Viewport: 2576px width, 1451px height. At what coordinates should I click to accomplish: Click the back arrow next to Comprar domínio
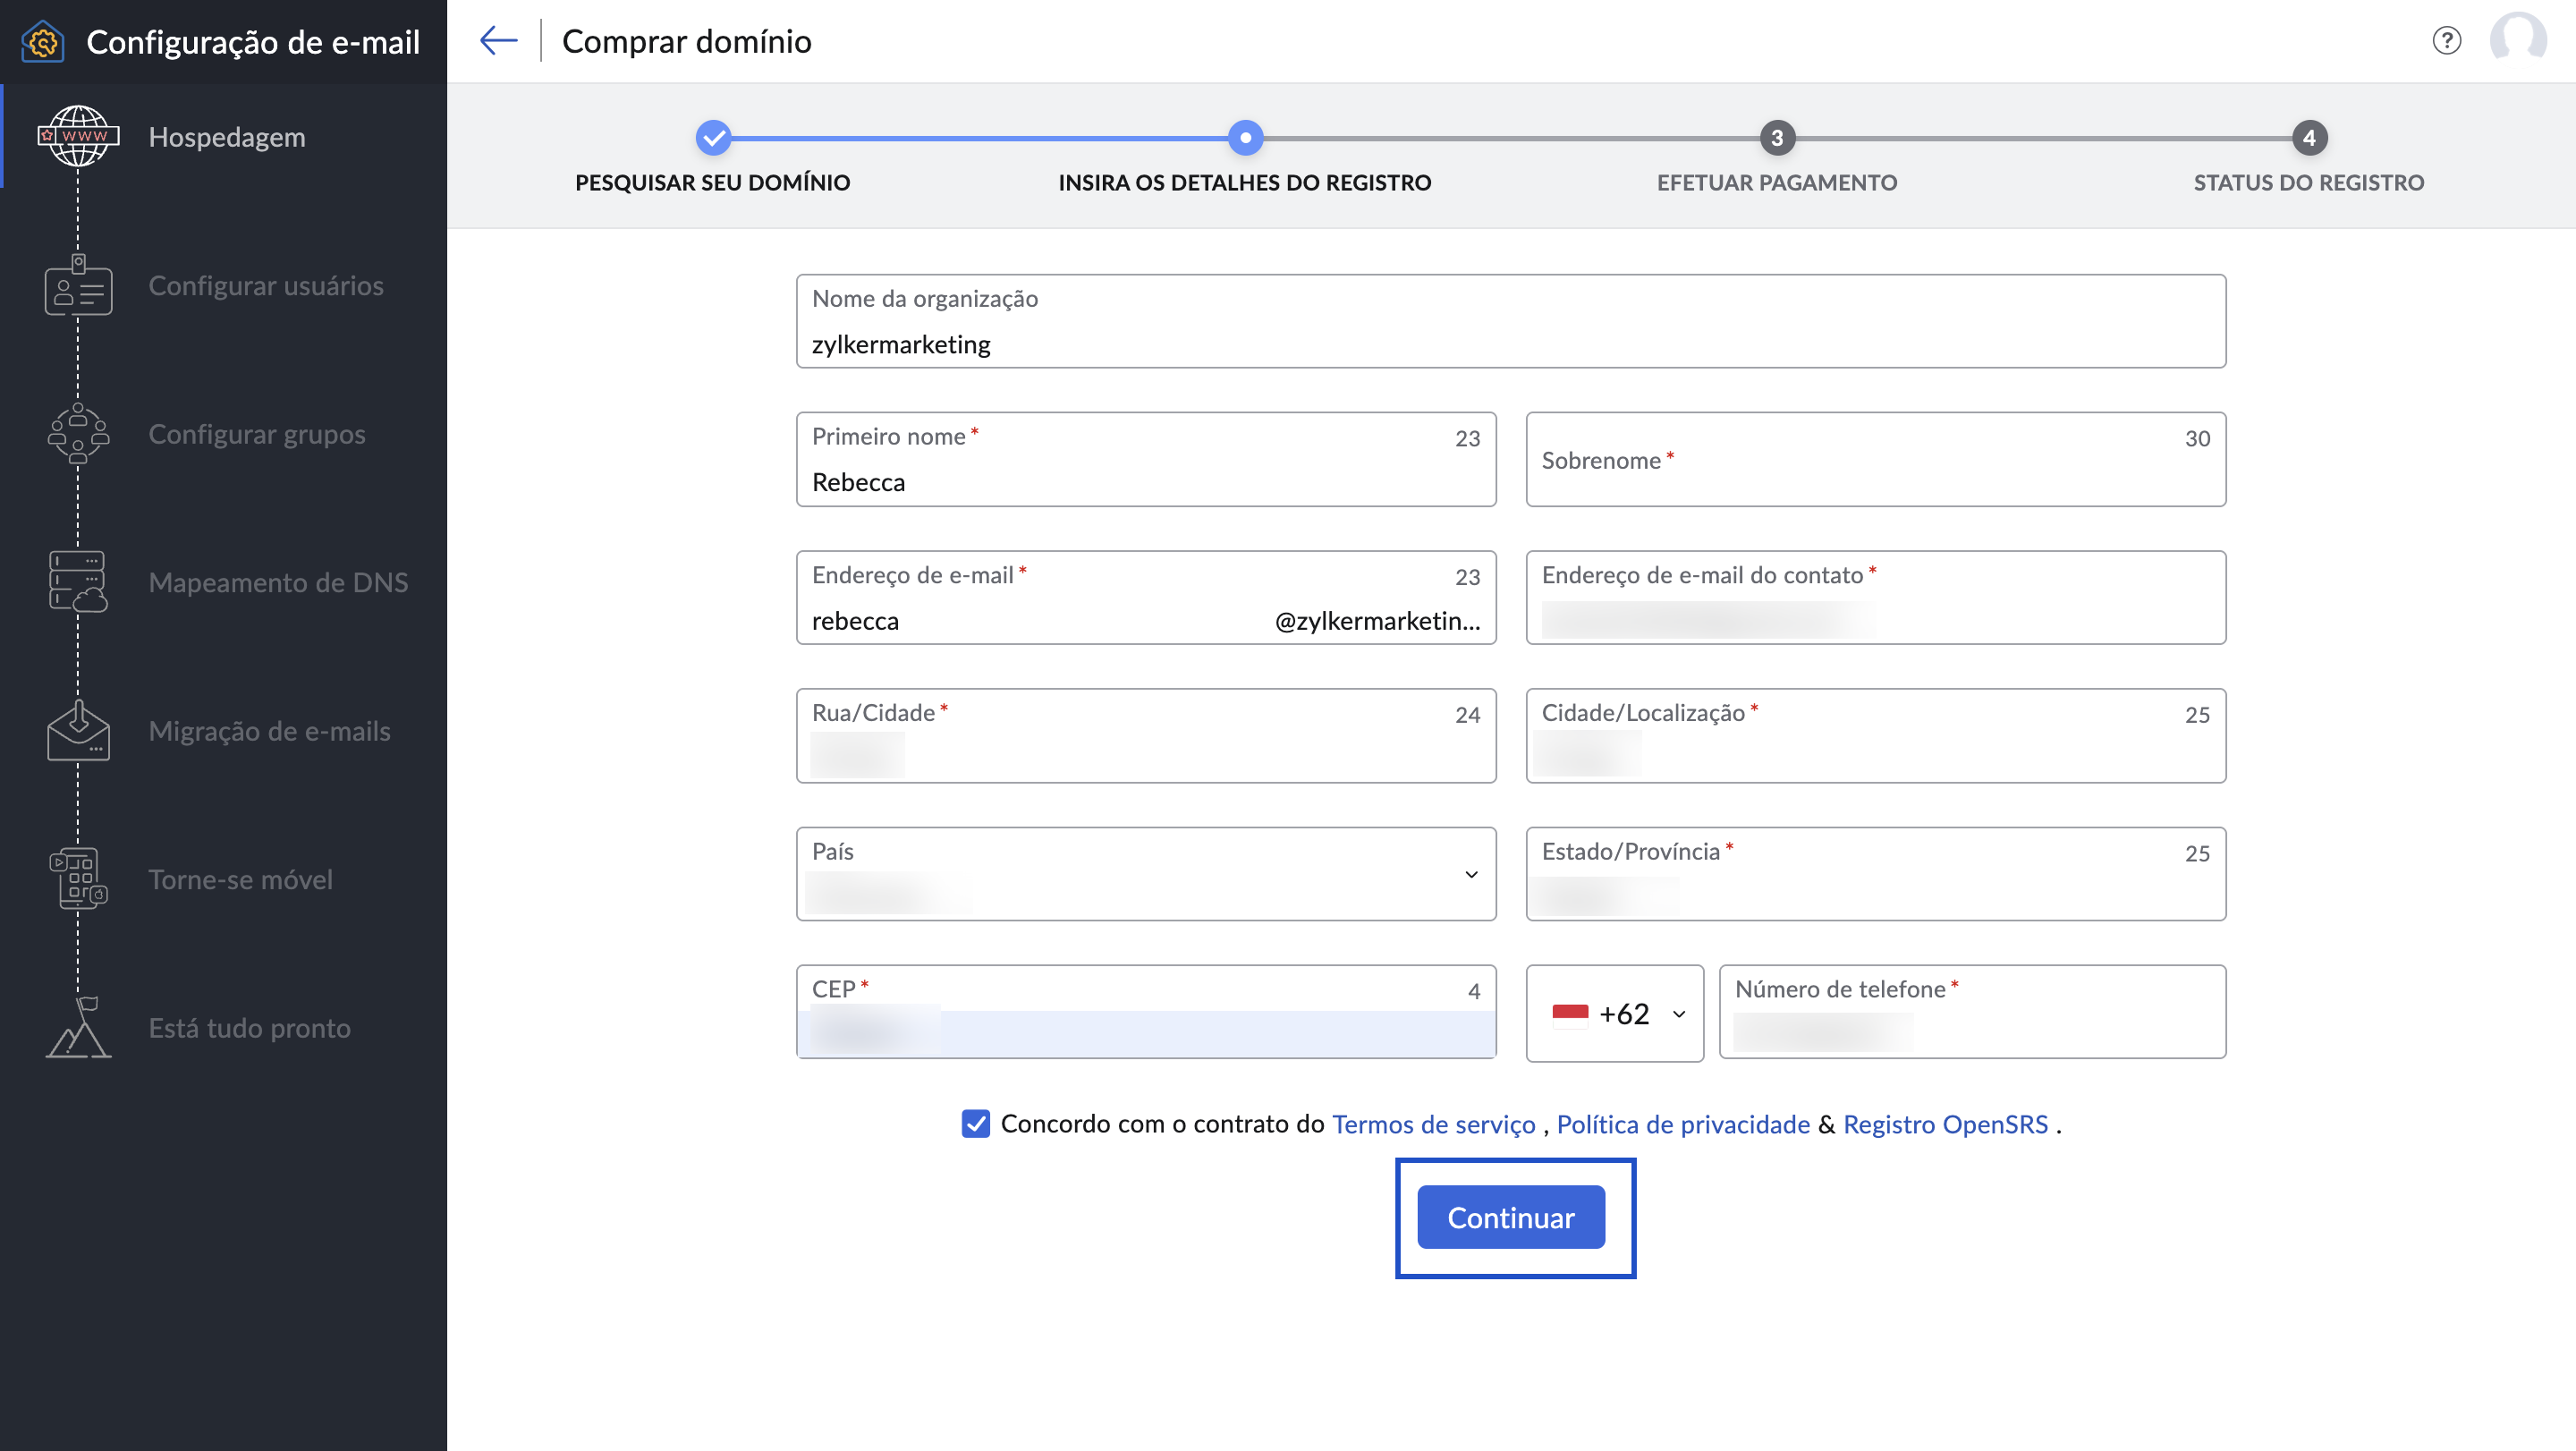pos(498,41)
